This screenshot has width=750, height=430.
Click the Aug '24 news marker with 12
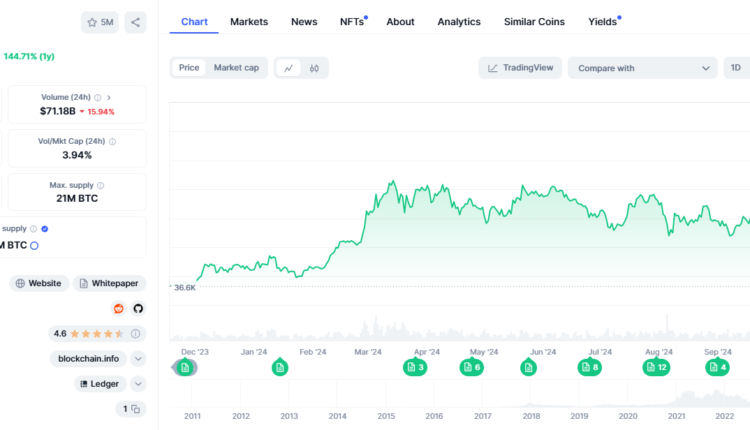[656, 367]
